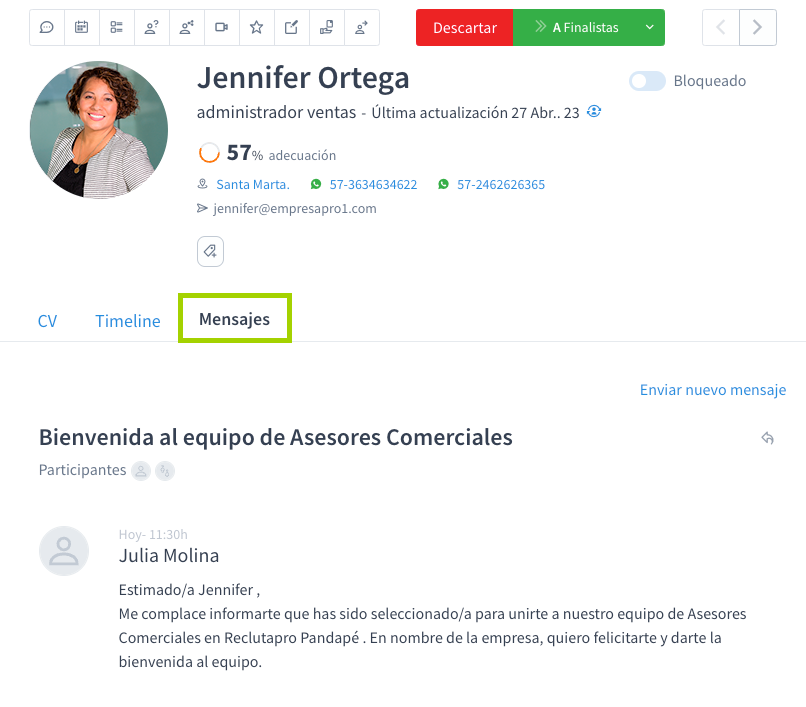Switch to the CV tab
Image resolution: width=806 pixels, height=707 pixels.
tap(47, 321)
